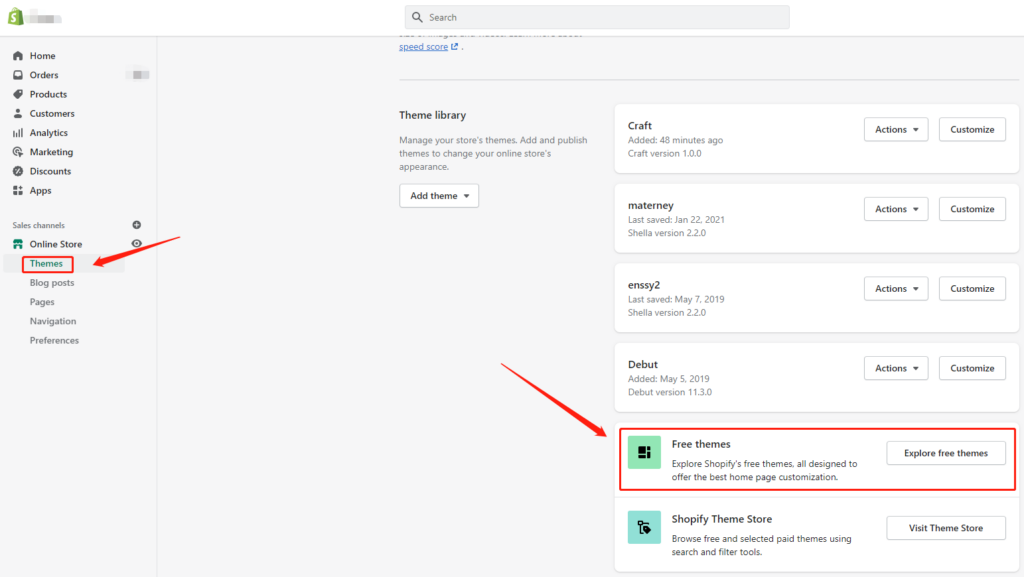1024x577 pixels.
Task: Click the Free themes heading
Action: tap(701, 444)
